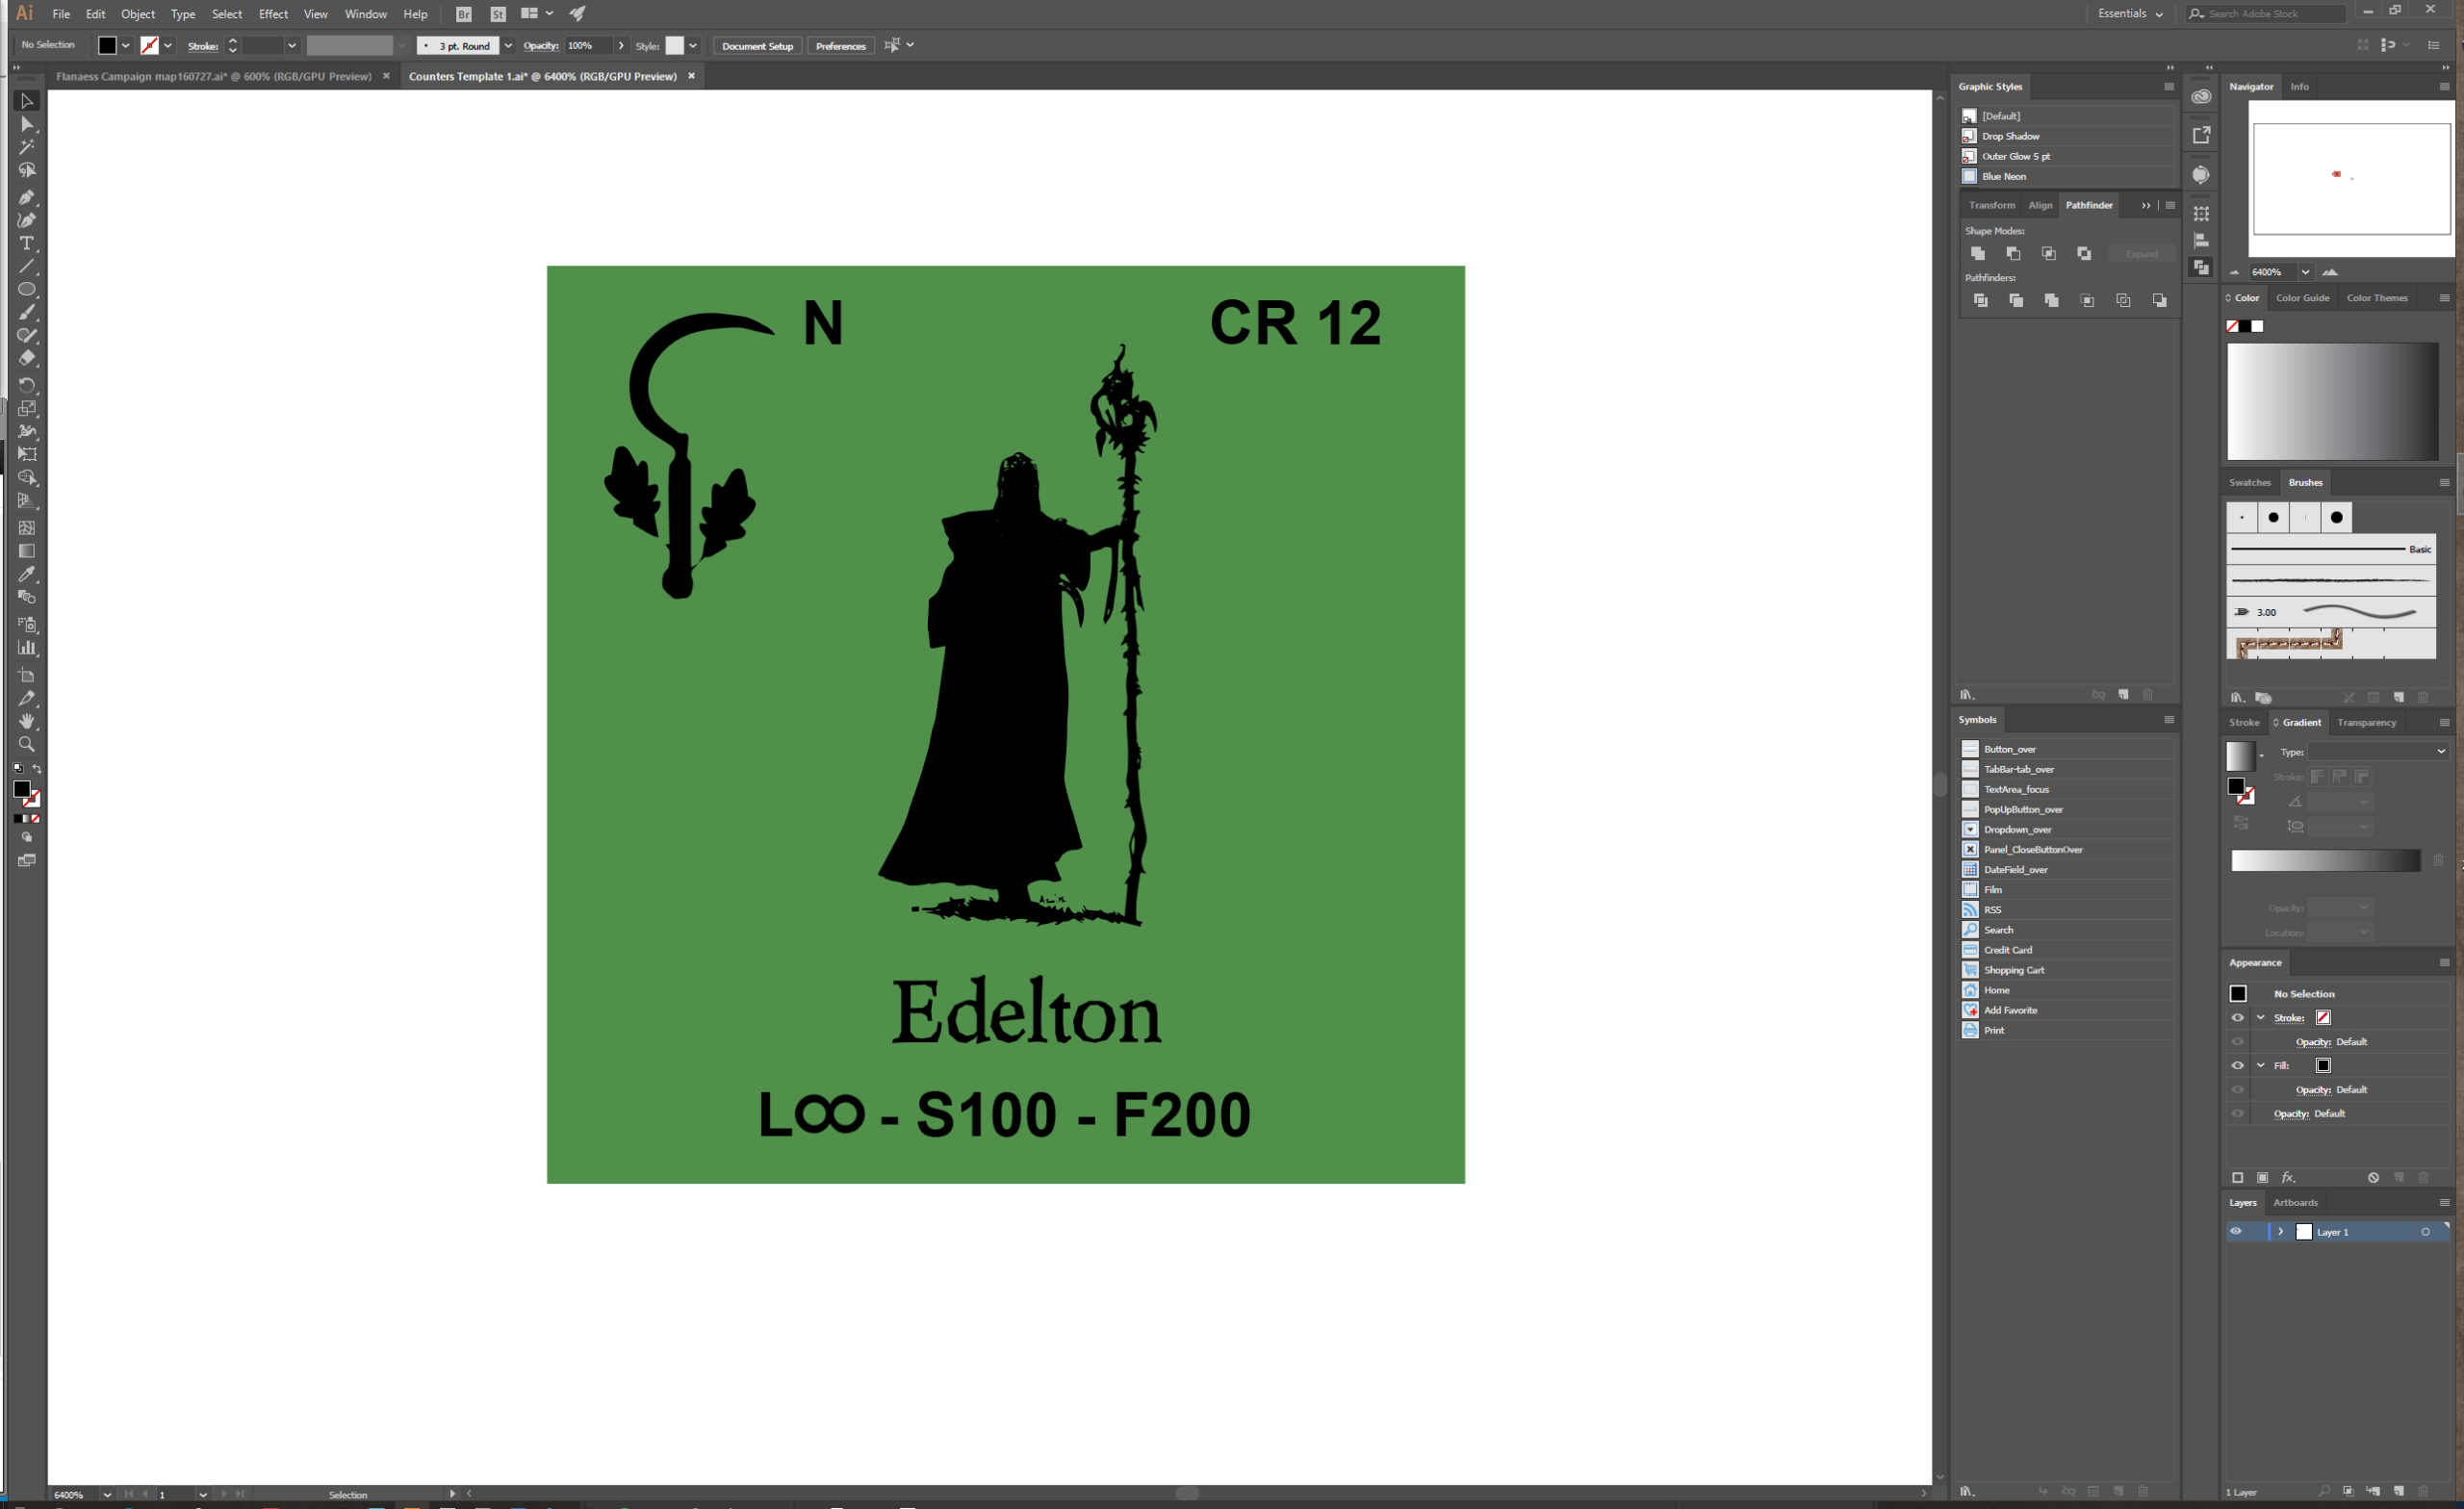
Task: Select the Magic Wand tool
Action: point(27,147)
